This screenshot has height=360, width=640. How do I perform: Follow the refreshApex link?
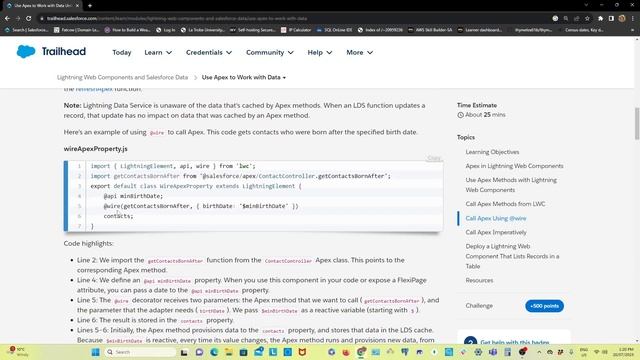(94, 89)
